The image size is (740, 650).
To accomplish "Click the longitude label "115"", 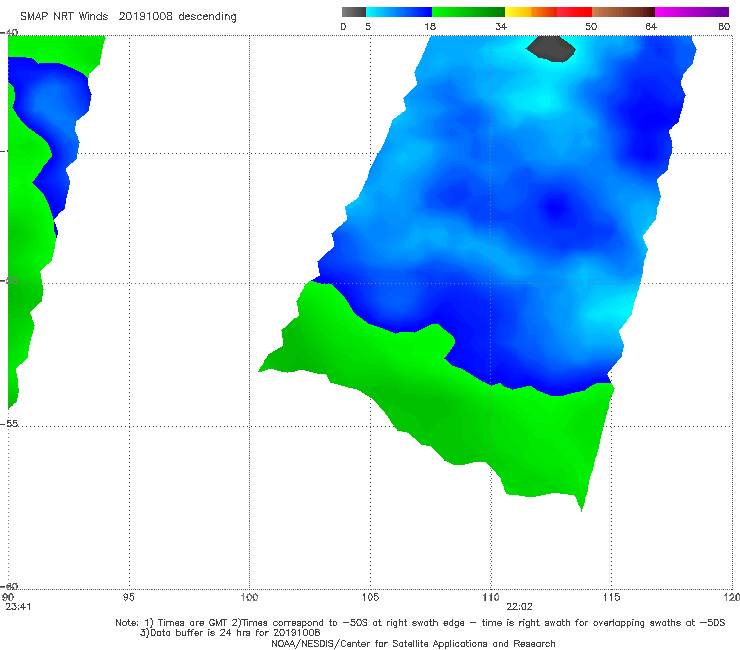I will (x=612, y=597).
